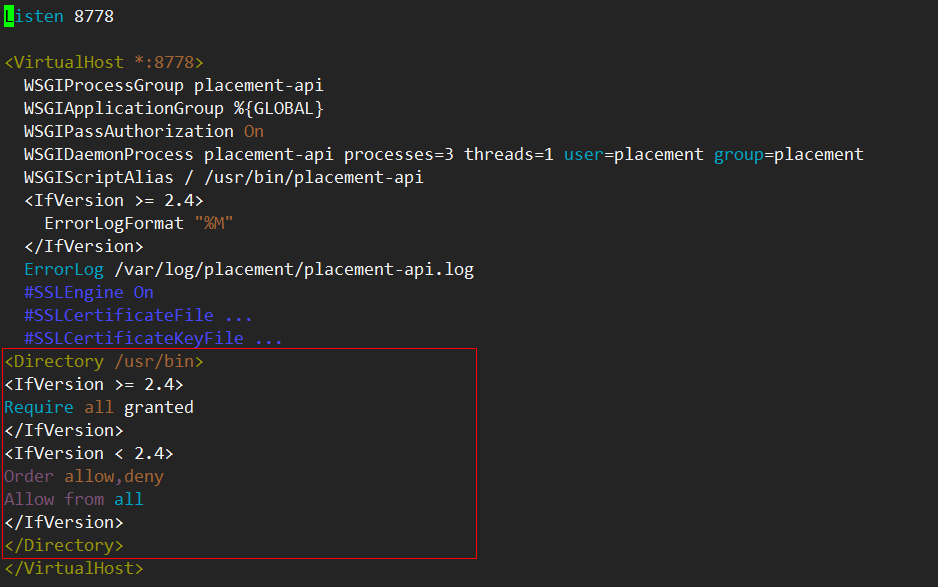Screen dimensions: 938x587
Task: Click the Directory /usr/bin opening tag
Action: [103, 361]
